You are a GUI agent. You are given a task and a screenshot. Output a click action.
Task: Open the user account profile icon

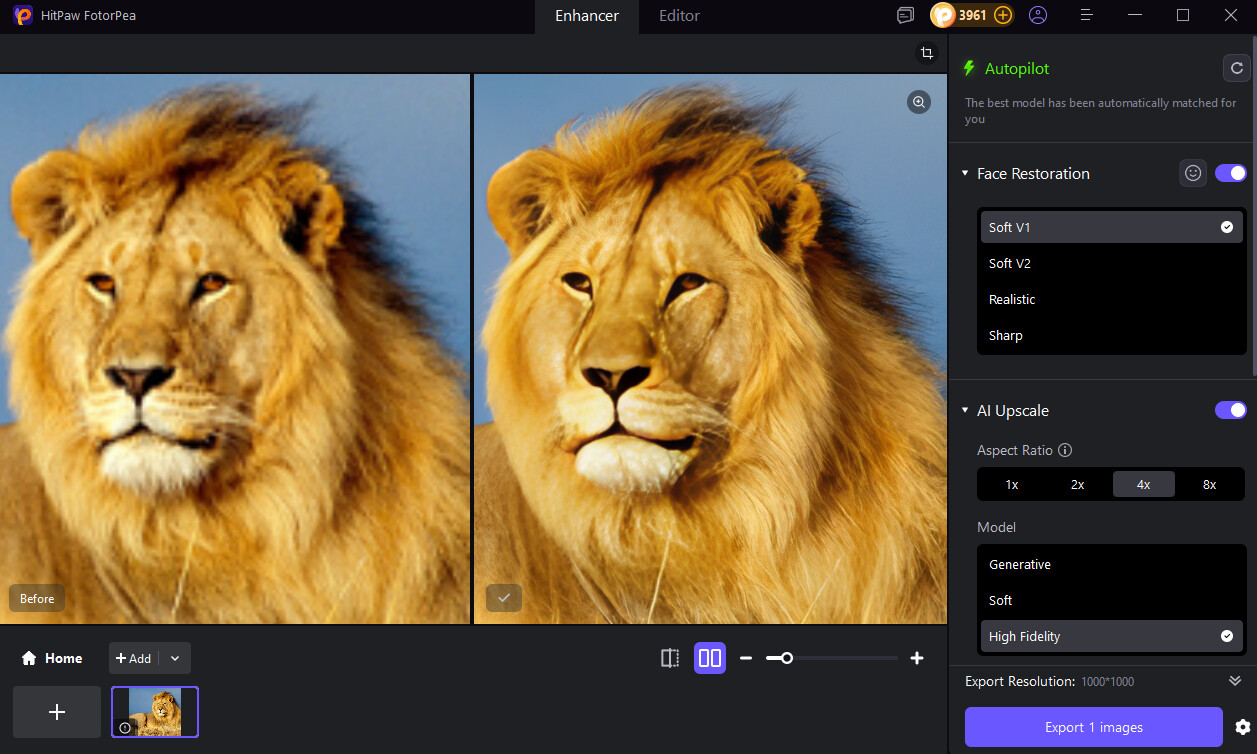[1038, 15]
